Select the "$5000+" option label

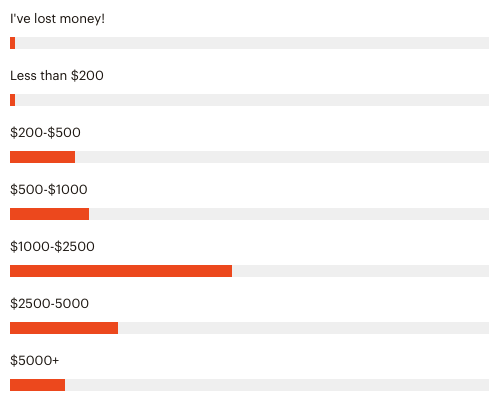coord(34,361)
